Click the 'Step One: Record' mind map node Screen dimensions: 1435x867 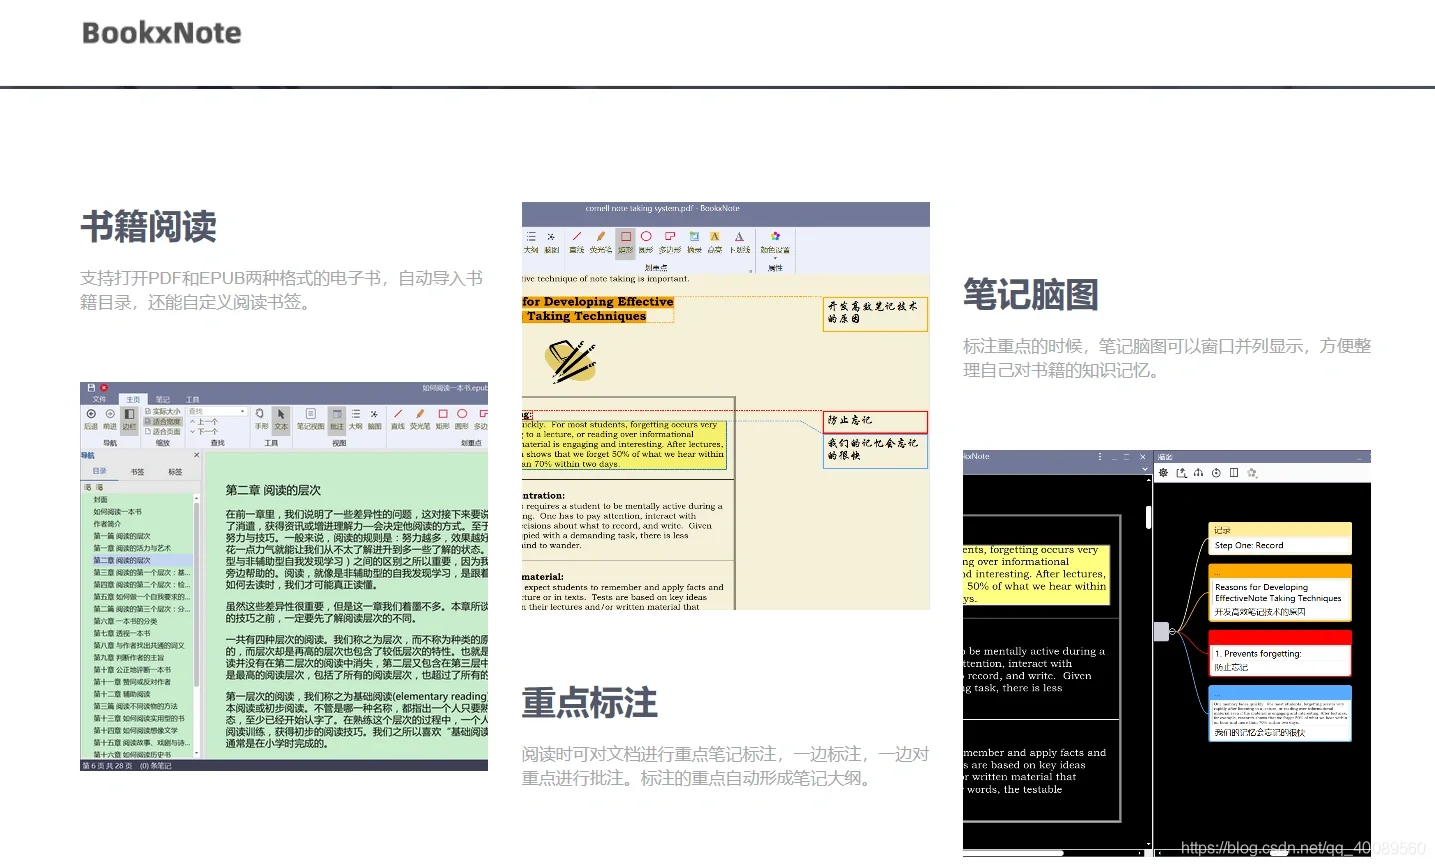[1280, 539]
